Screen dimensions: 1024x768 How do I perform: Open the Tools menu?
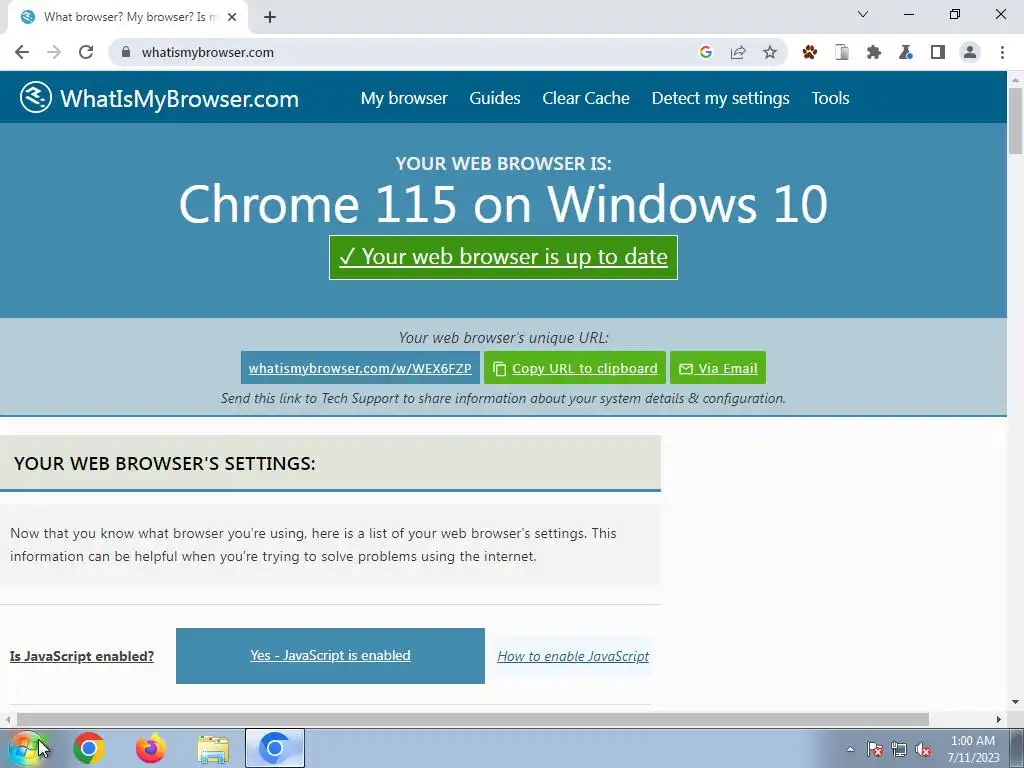830,98
